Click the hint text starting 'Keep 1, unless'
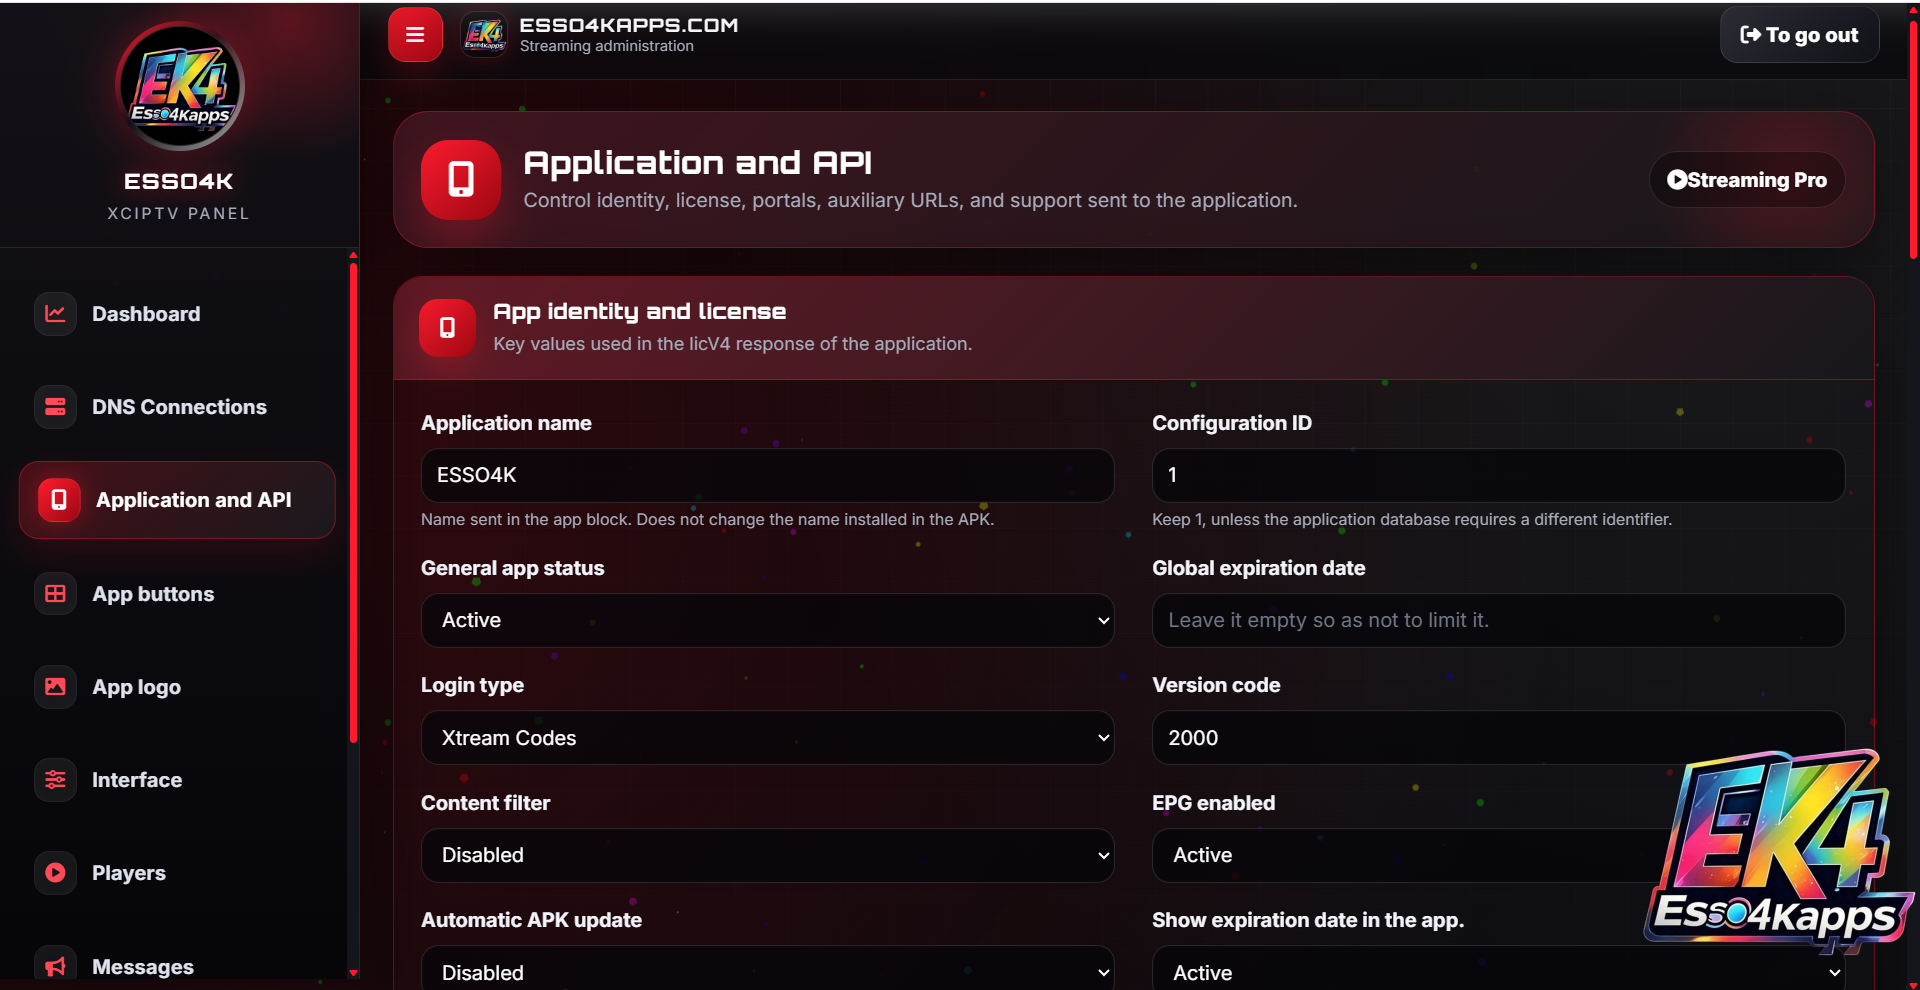The height and width of the screenshot is (990, 1920). tap(1412, 519)
